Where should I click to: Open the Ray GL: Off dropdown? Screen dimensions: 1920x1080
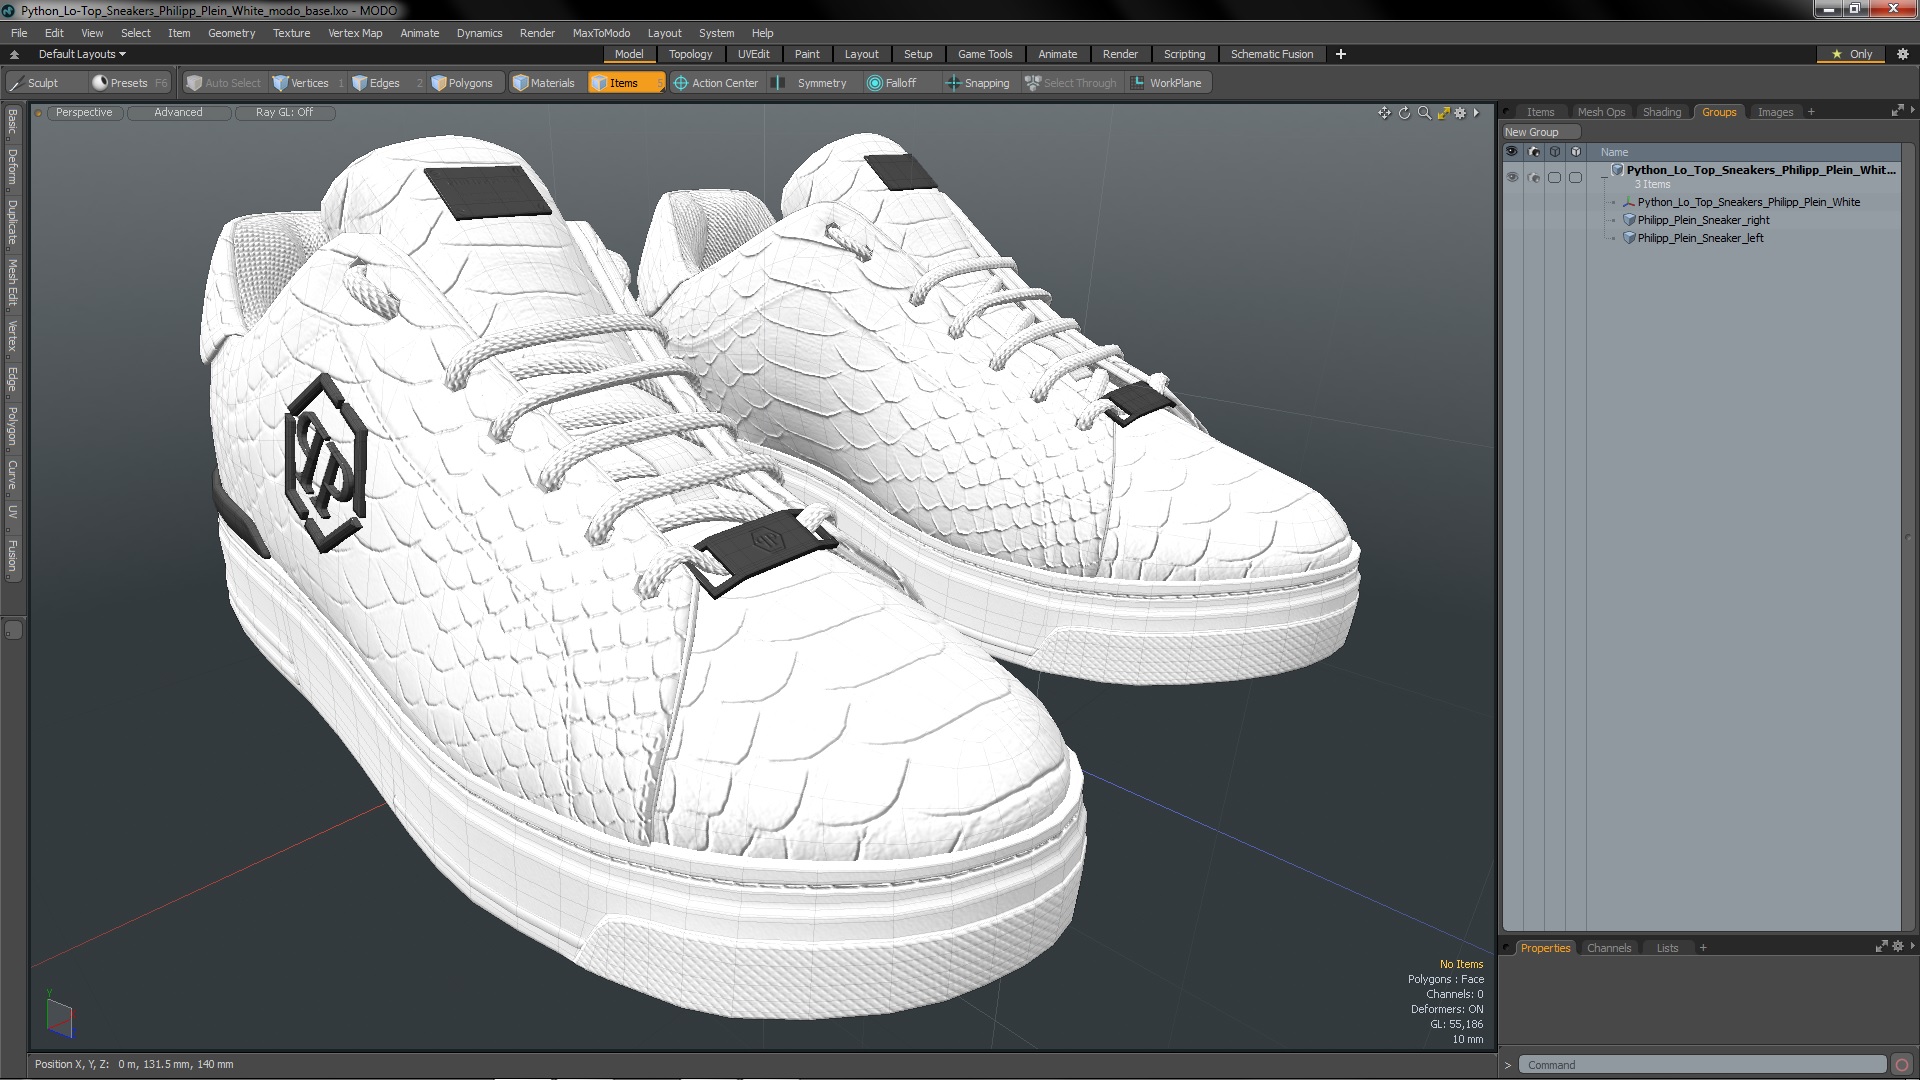coord(284,113)
